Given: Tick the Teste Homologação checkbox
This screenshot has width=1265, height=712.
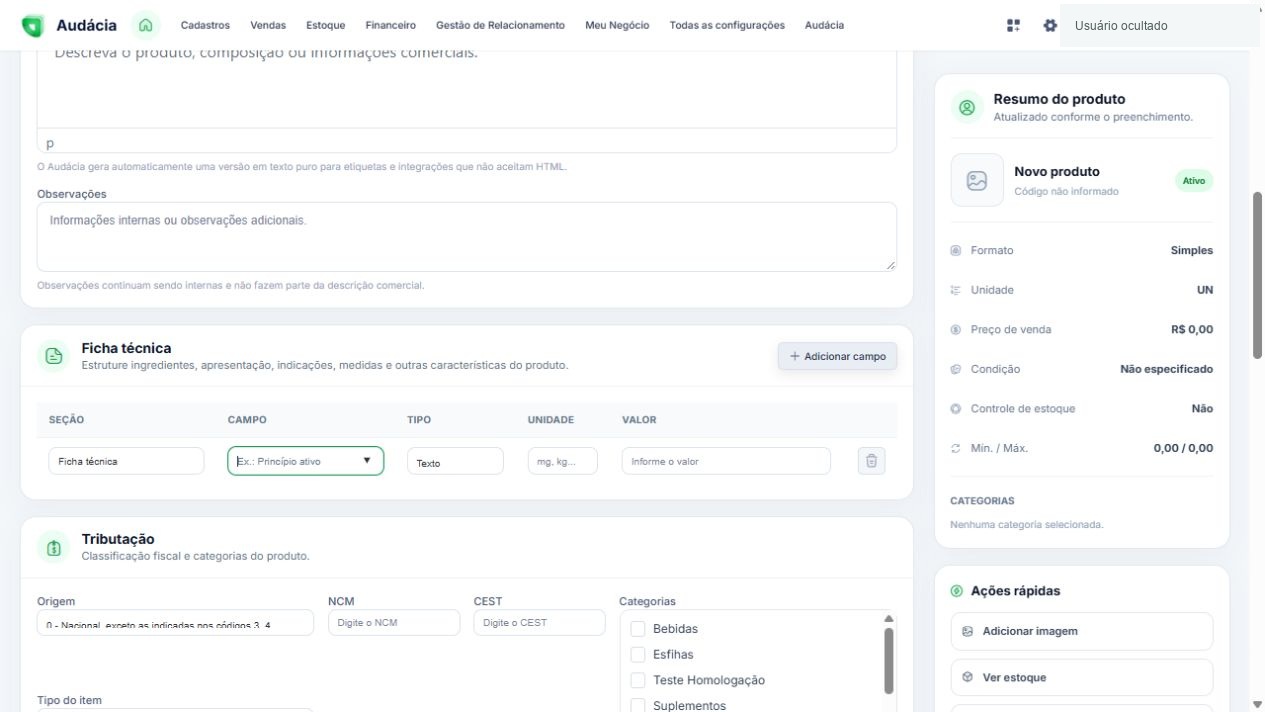Looking at the screenshot, I should [x=638, y=680].
